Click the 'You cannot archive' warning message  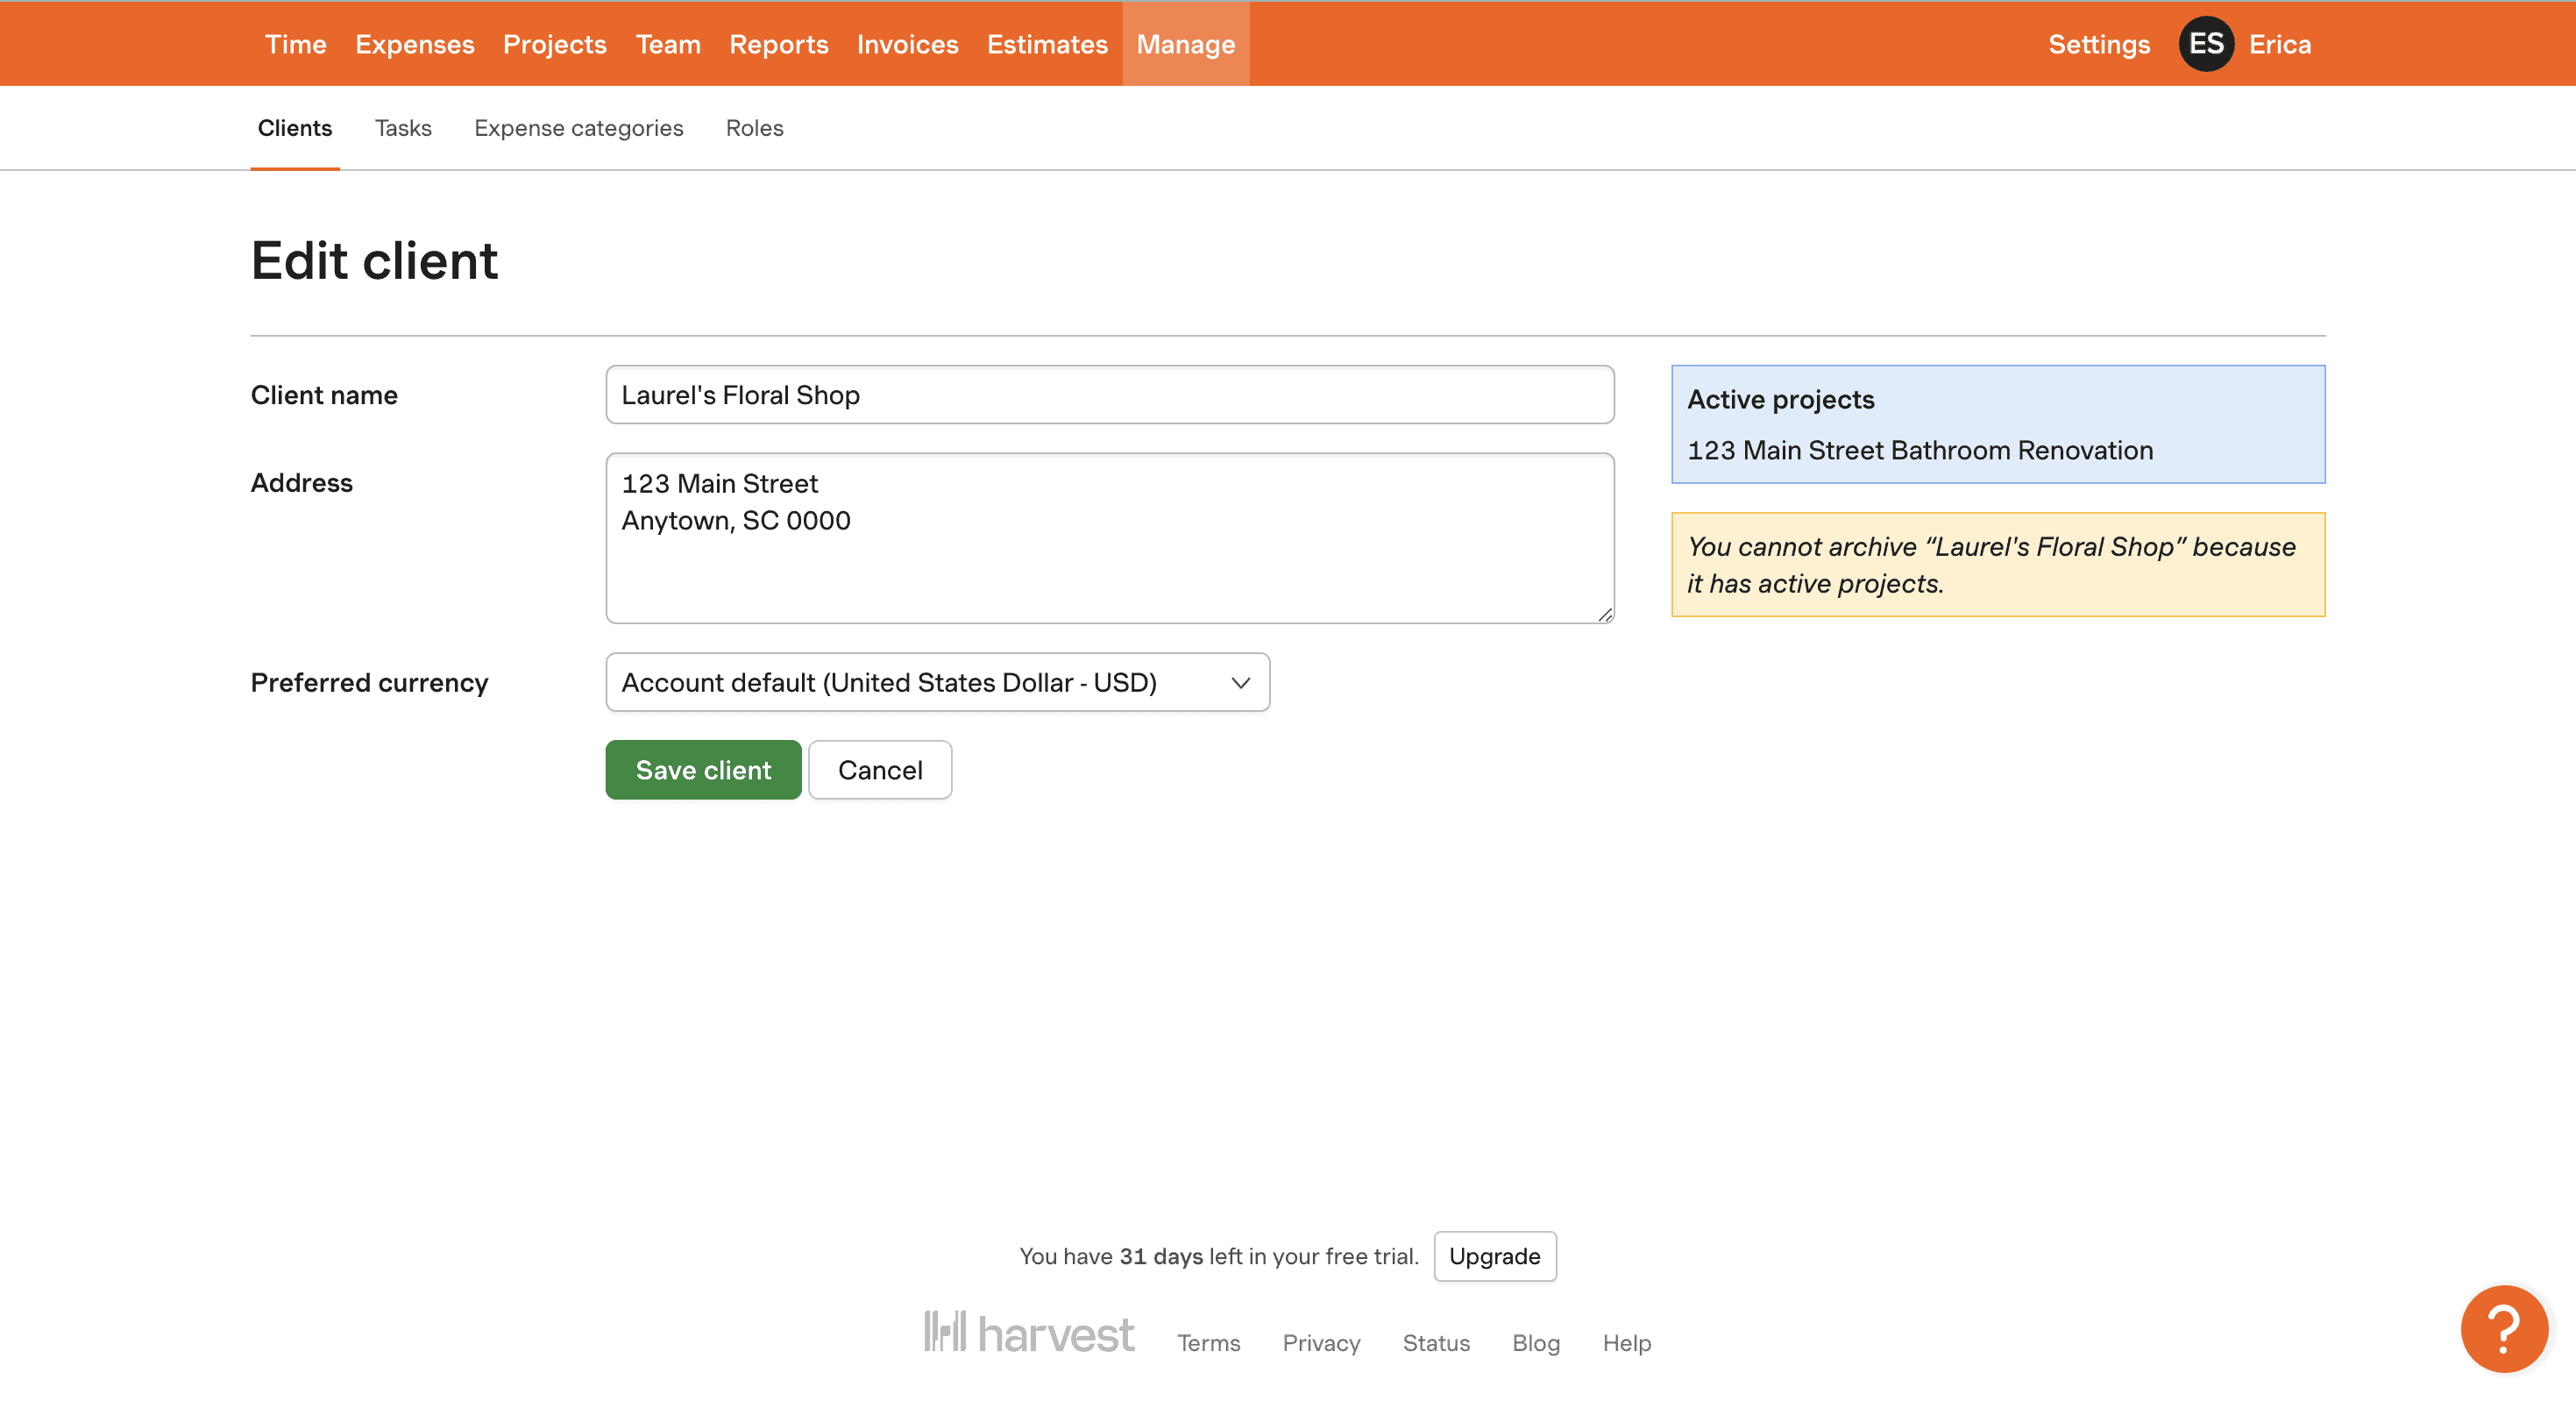tap(1997, 564)
